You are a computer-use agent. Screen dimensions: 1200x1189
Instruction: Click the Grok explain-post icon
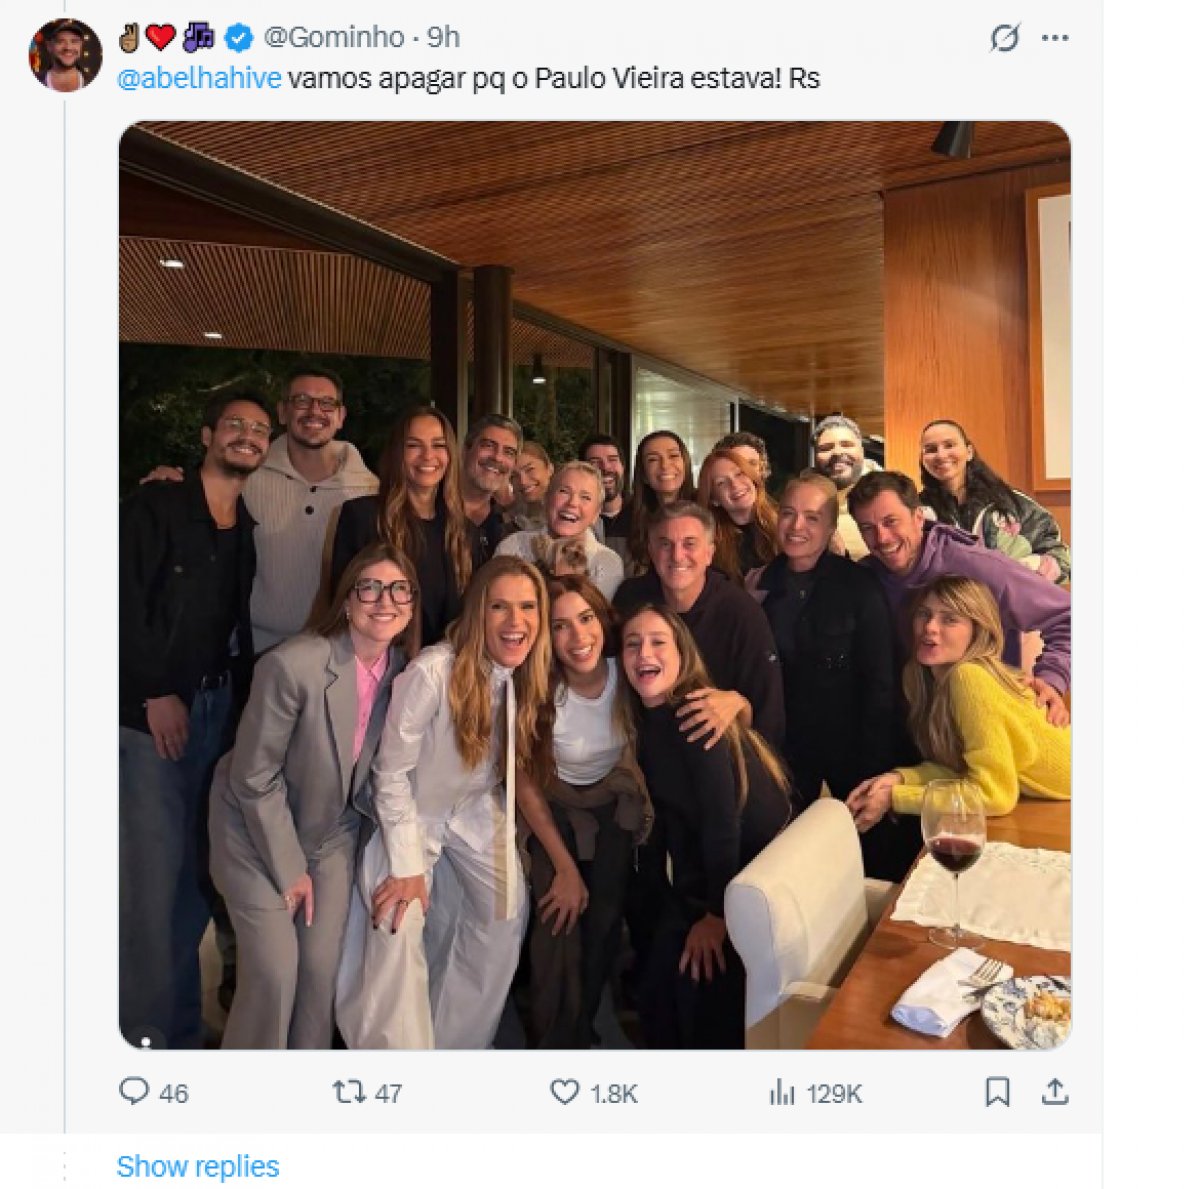[1004, 38]
